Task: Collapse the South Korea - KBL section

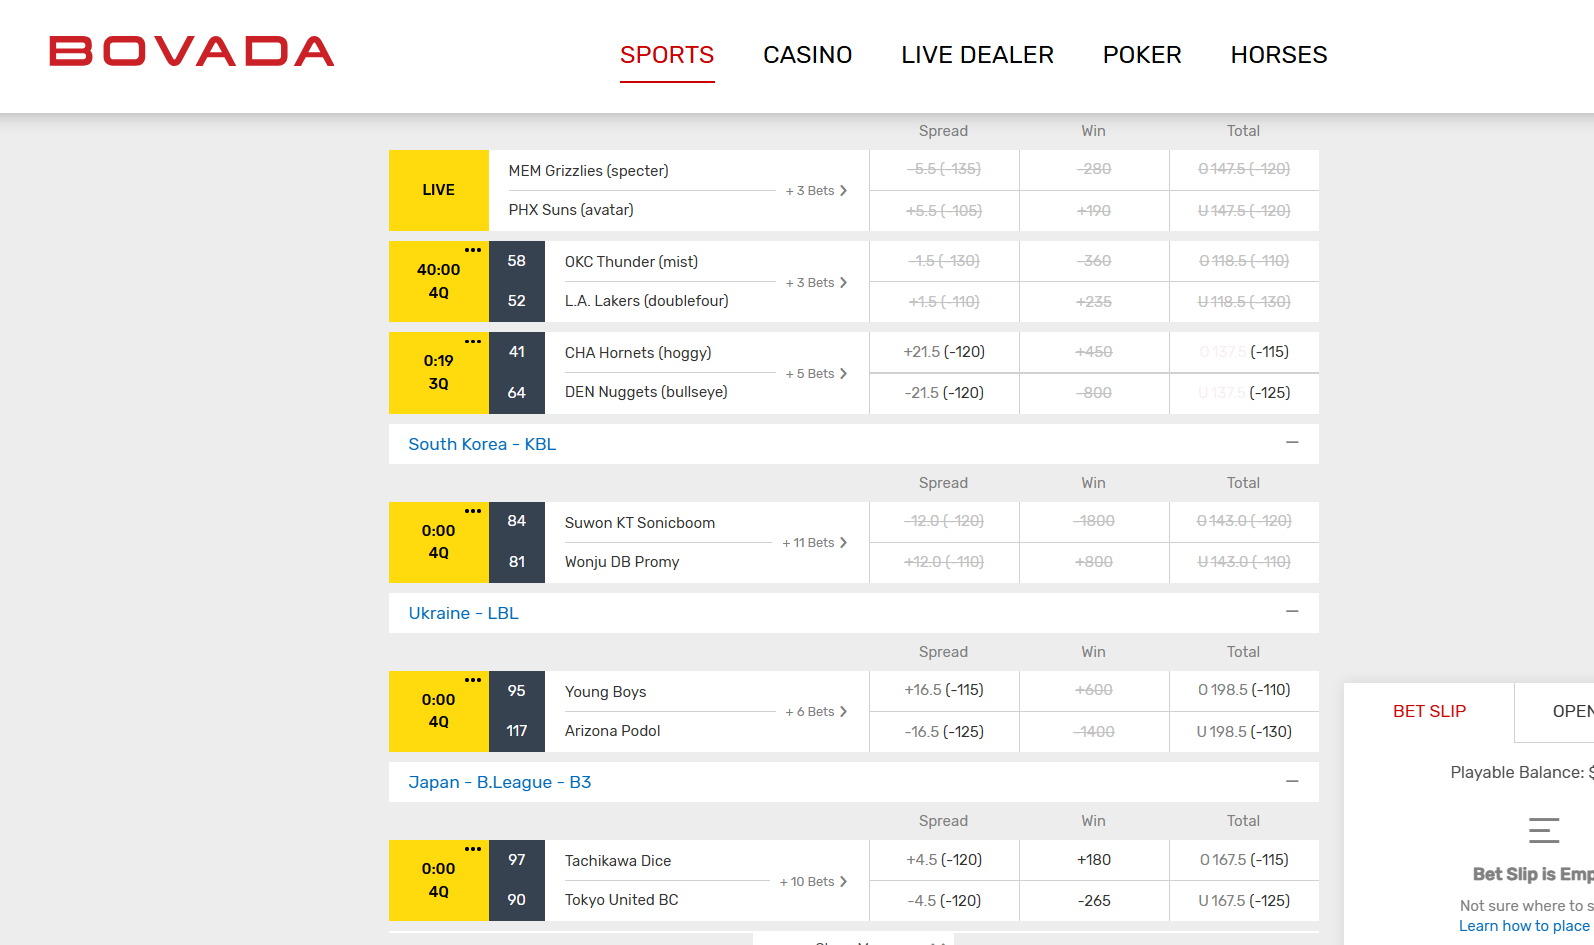Action: pos(1292,443)
